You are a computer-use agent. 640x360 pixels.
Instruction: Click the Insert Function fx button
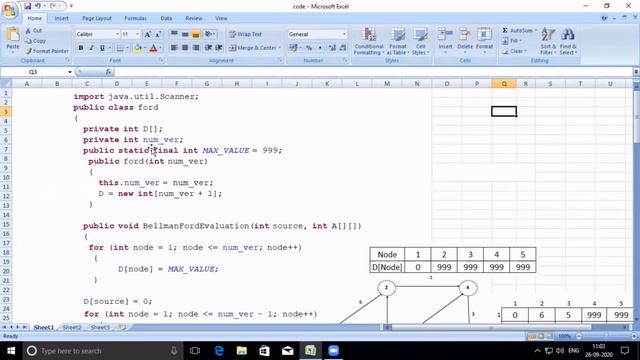tap(108, 72)
